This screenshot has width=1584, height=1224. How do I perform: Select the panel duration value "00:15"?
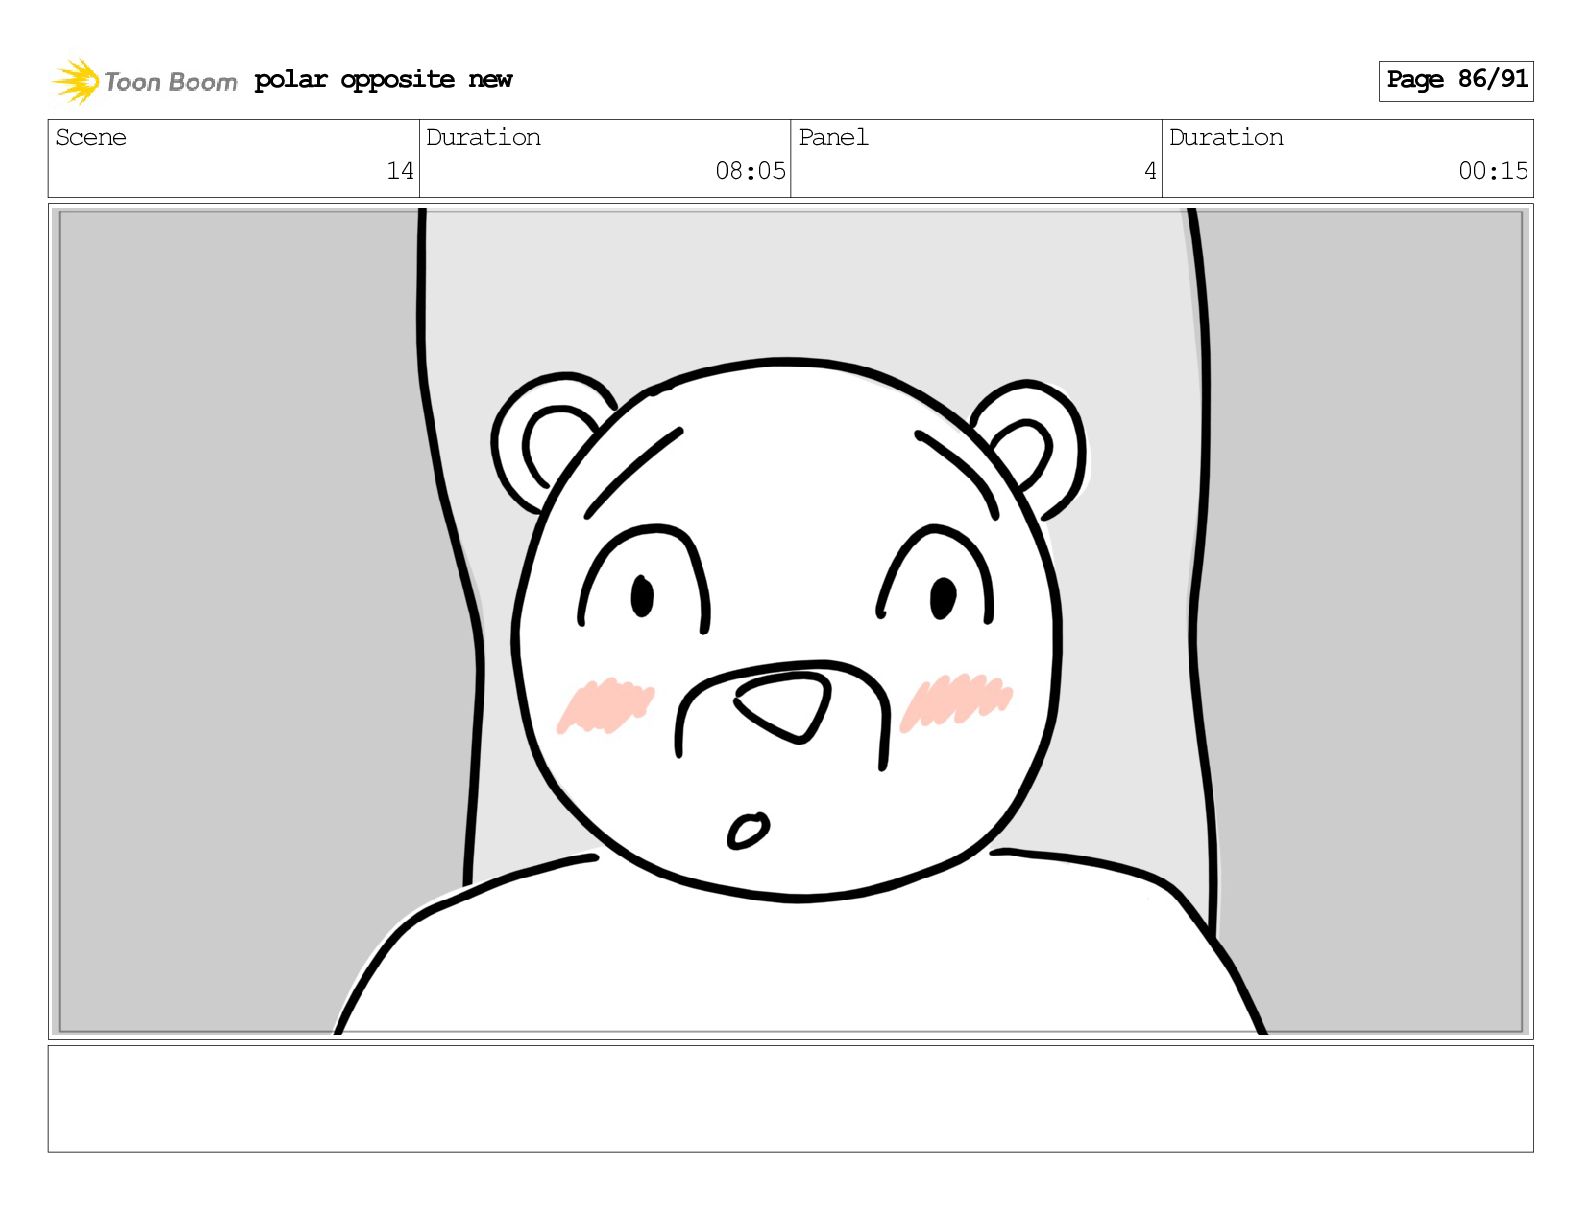point(1493,171)
